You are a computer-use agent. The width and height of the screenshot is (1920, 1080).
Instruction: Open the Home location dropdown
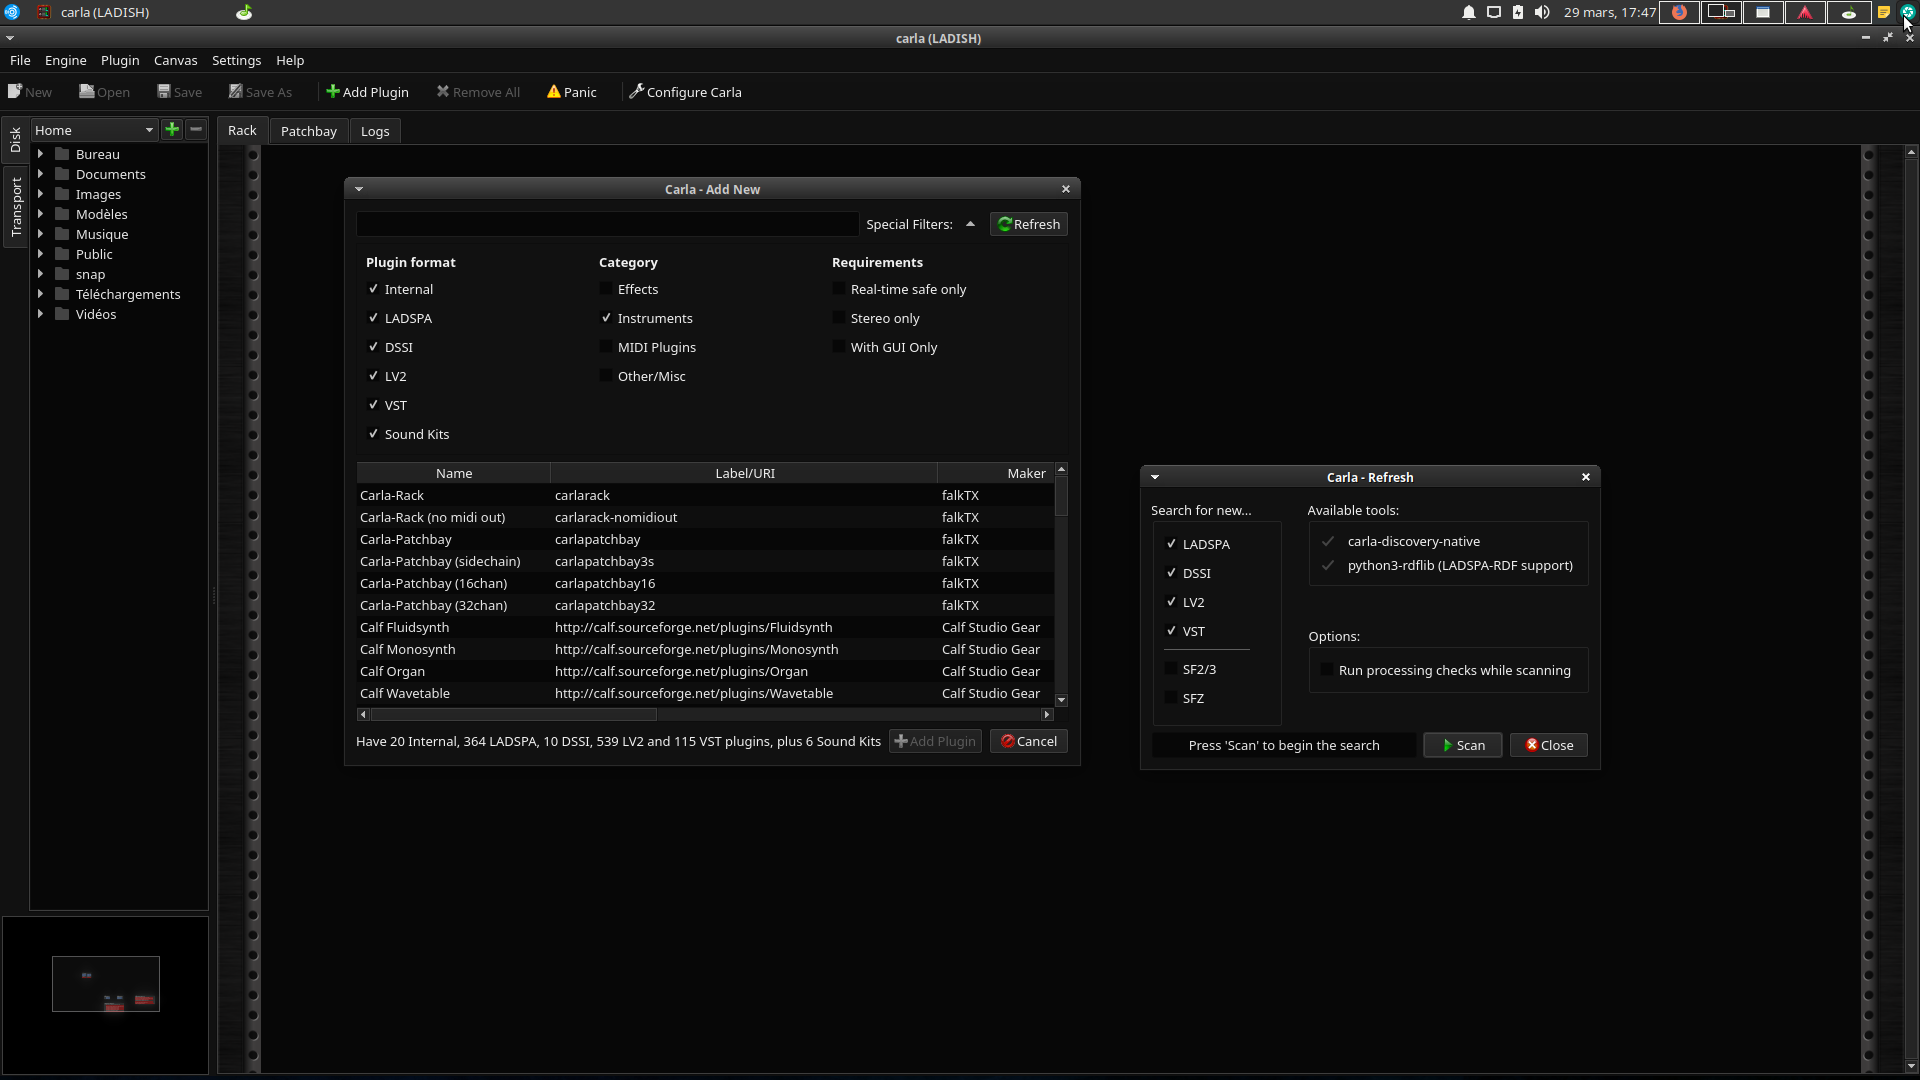(x=94, y=130)
